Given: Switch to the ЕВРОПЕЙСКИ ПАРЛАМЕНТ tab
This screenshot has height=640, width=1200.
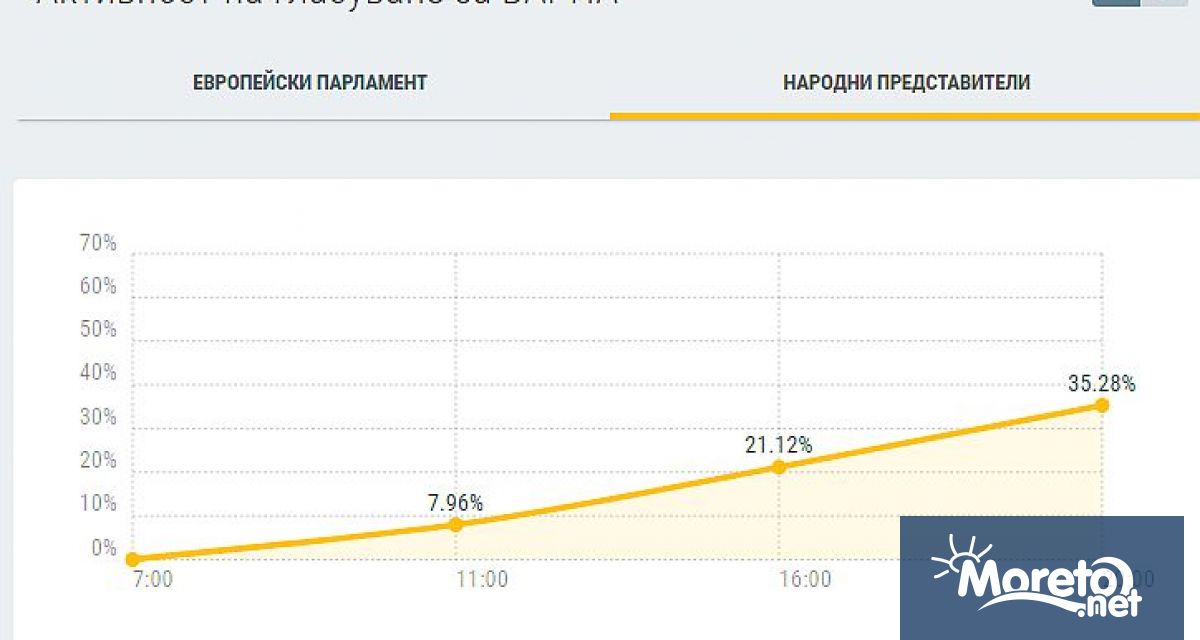Looking at the screenshot, I should pyautogui.click(x=310, y=82).
